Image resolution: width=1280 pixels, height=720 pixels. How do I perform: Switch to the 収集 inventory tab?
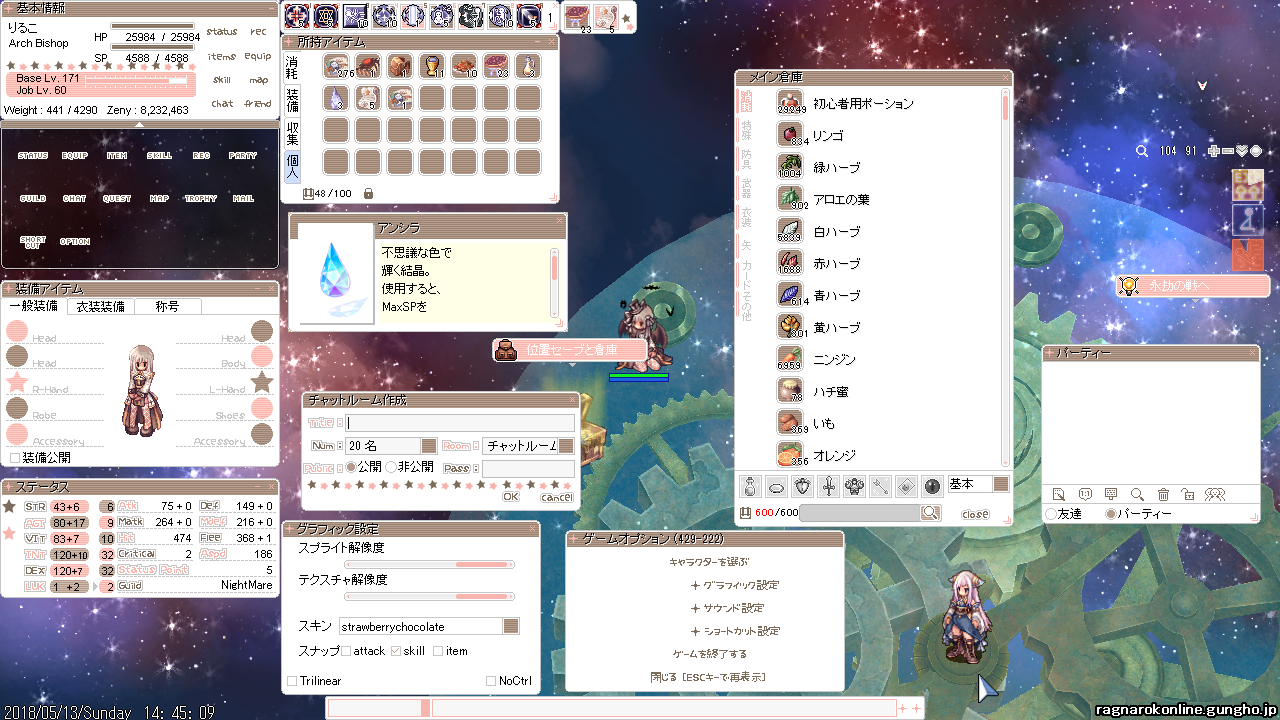(292, 133)
